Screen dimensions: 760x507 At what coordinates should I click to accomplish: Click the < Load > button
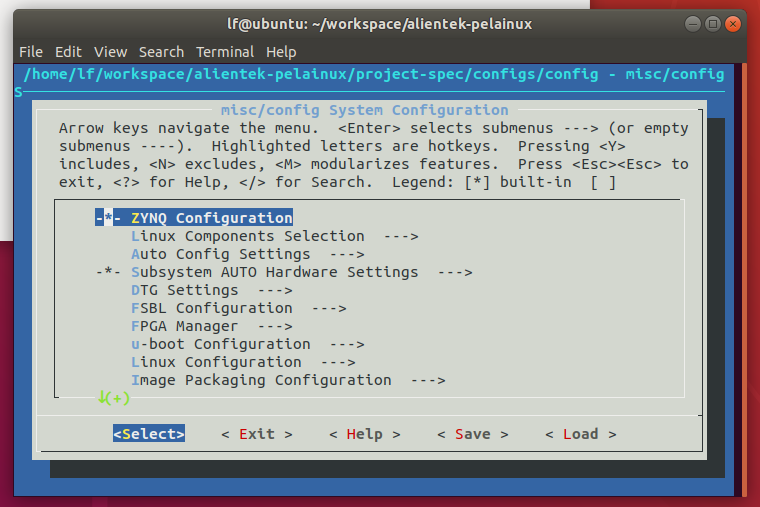(581, 434)
